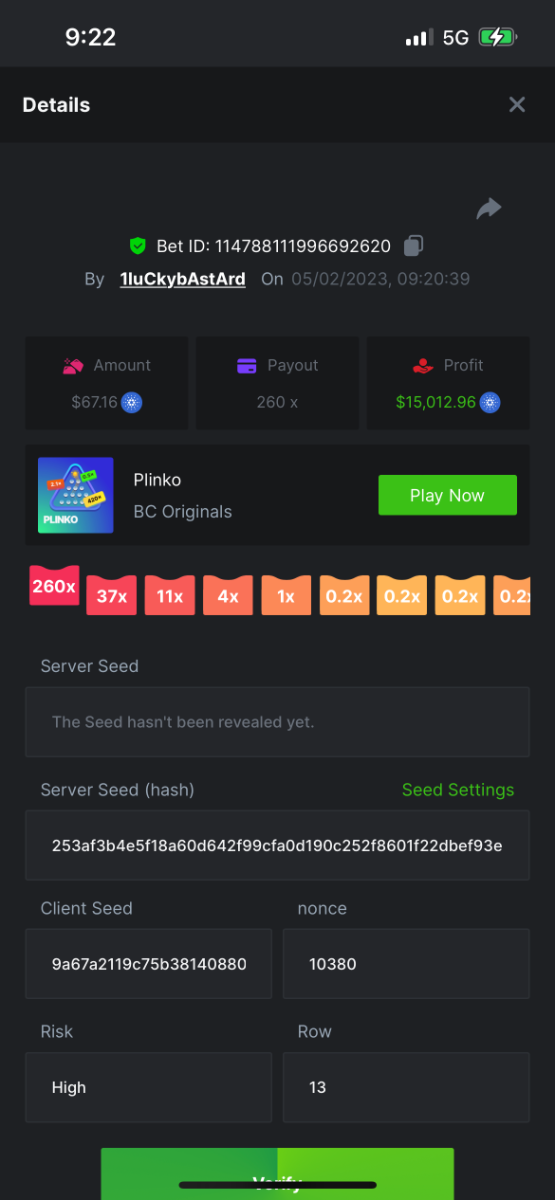Open user 1luCkybAstArd's profile
The image size is (555, 1200).
click(x=183, y=279)
